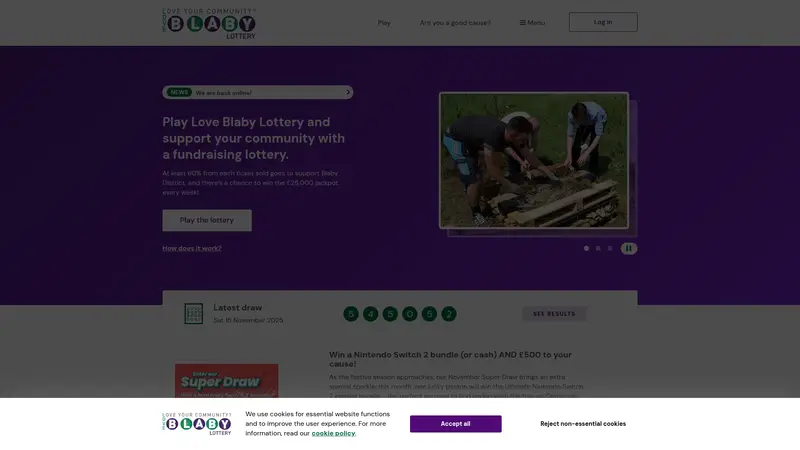
Task: Click the 'Play Love Blaby Lottery' hero heading
Action: (254, 138)
